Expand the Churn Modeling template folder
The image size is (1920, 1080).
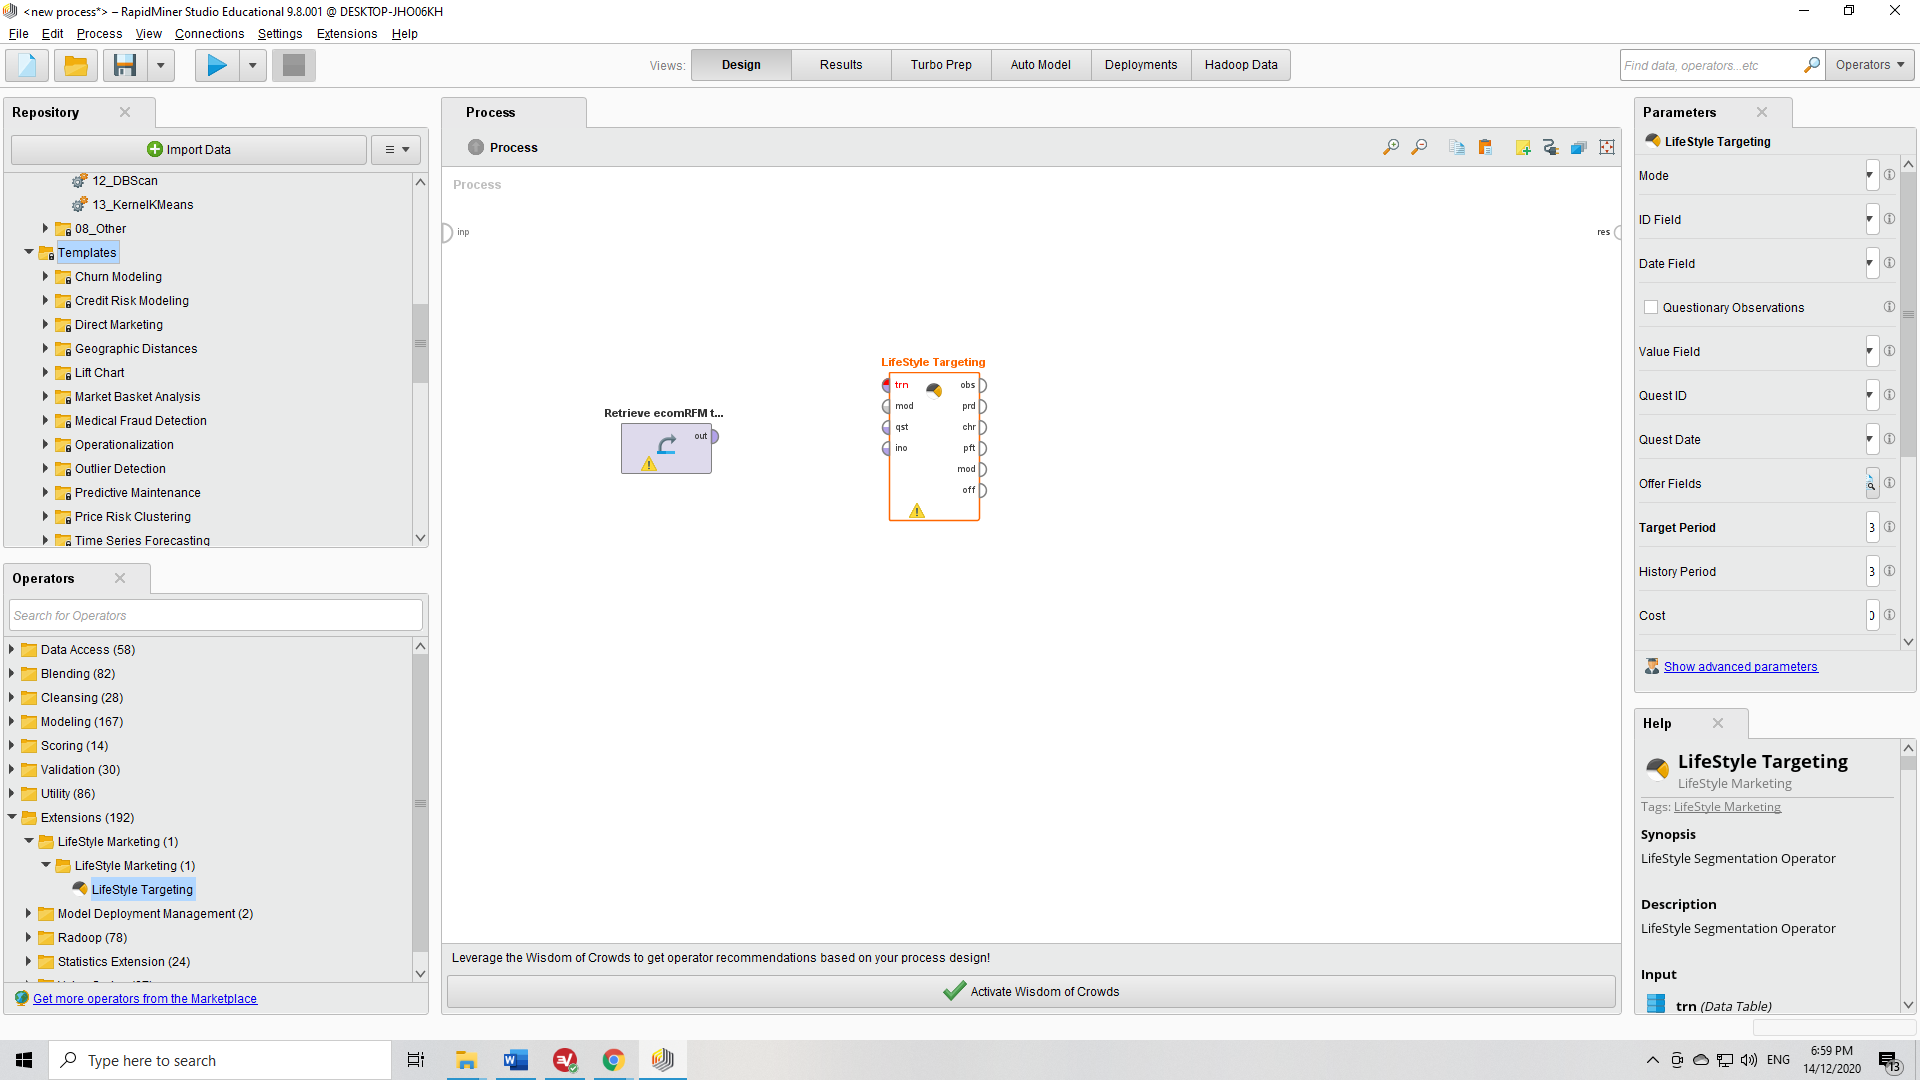coord(45,276)
